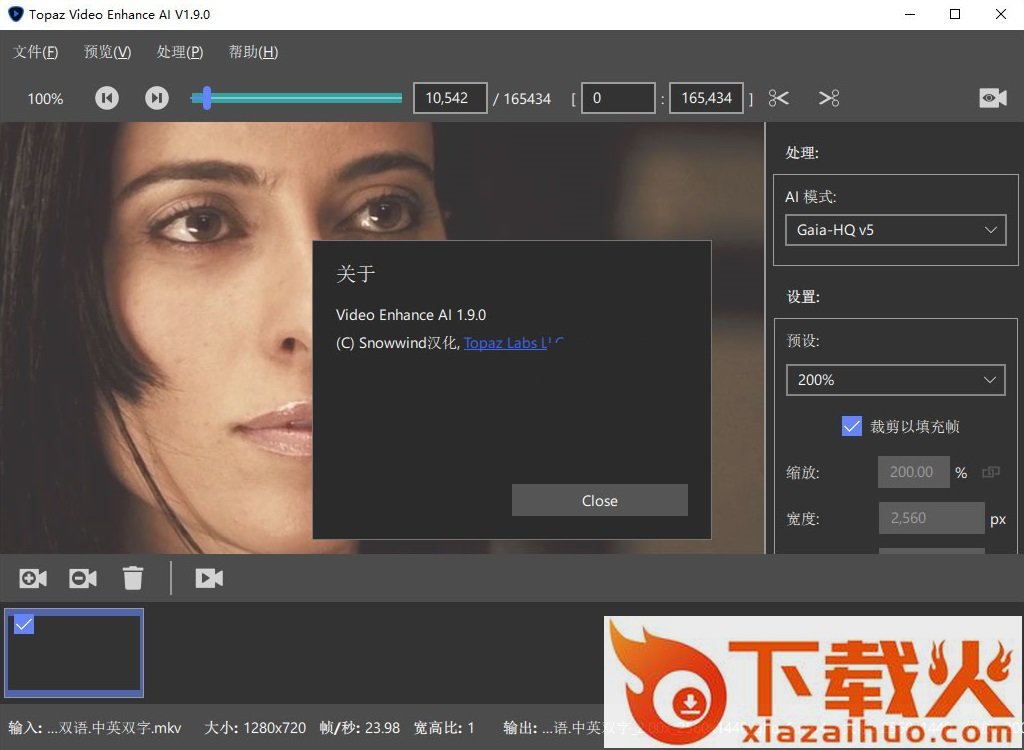Open the 帮助(H) menu
Viewport: 1024px width, 750px height.
(253, 52)
